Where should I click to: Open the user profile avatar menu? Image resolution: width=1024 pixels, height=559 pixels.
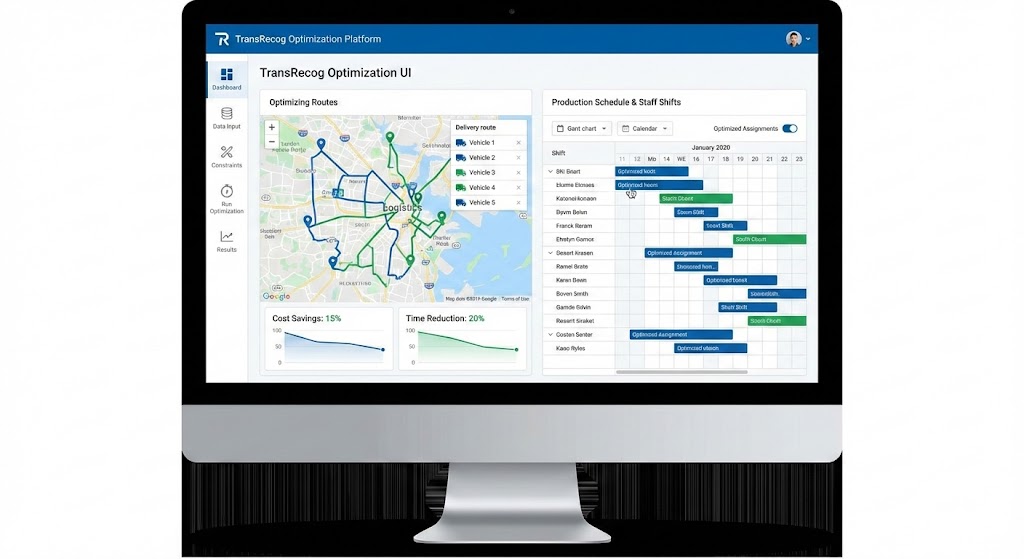(795, 39)
